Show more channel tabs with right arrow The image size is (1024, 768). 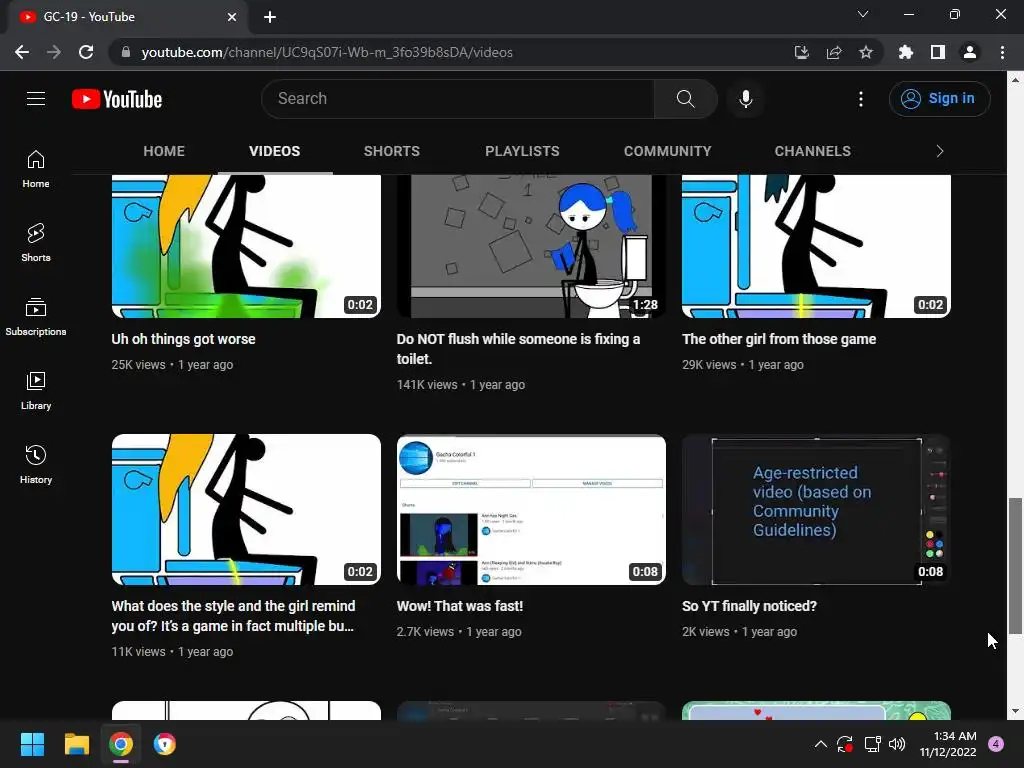click(x=940, y=151)
